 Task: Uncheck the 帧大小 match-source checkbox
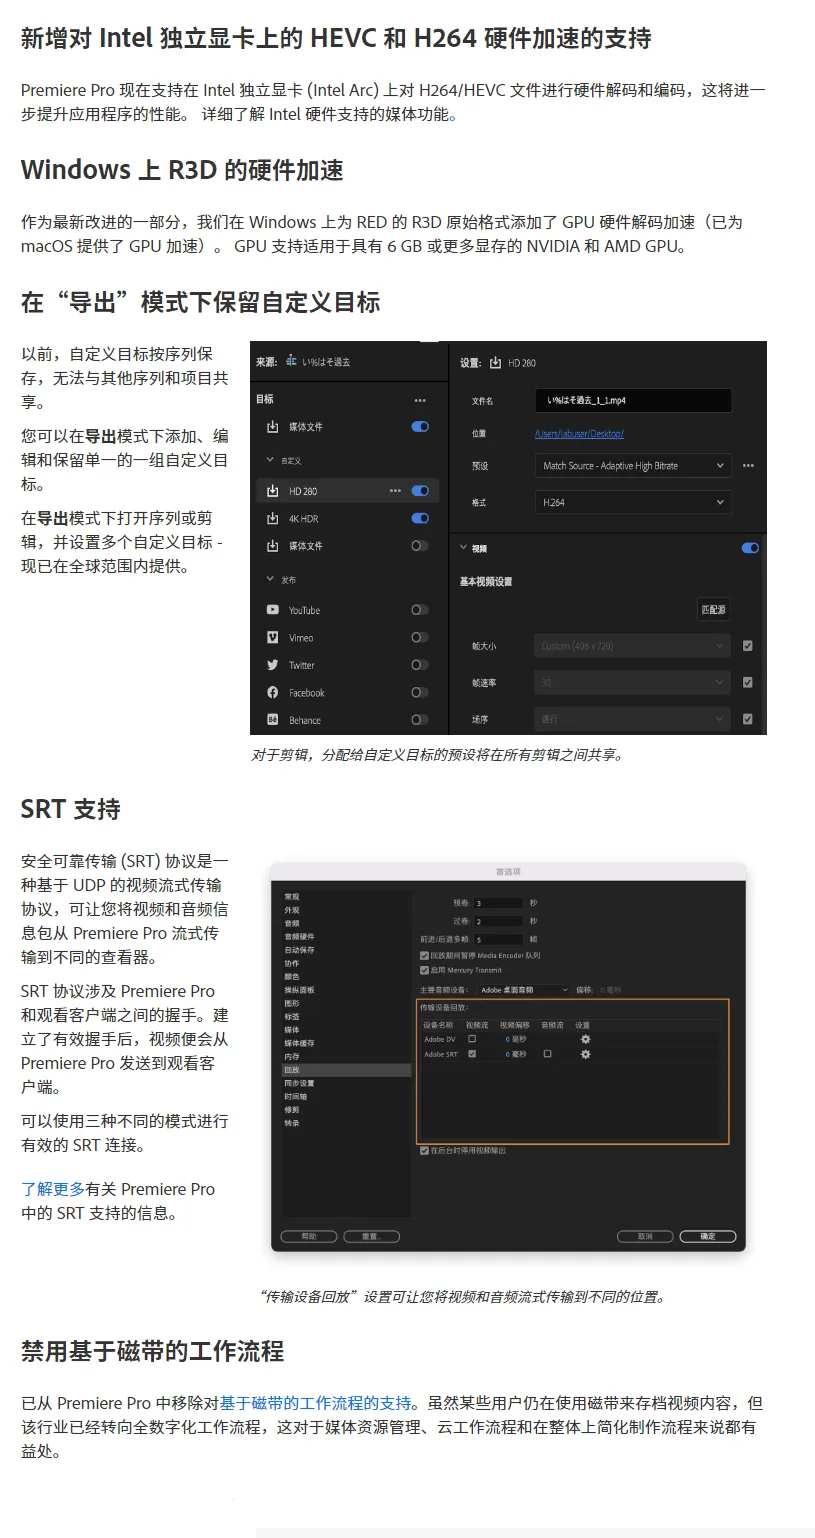click(747, 646)
